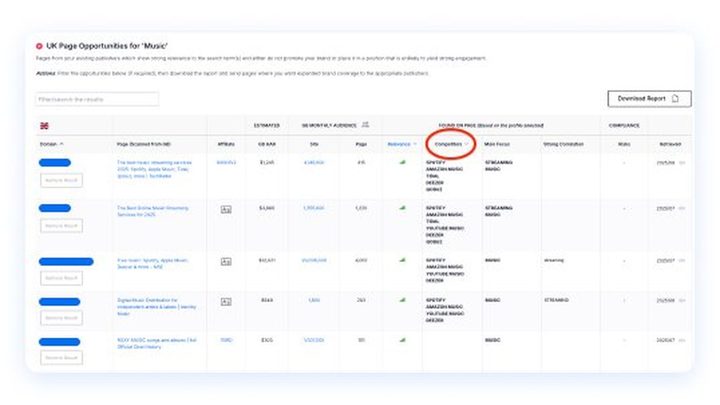Viewport: 720px width, 405px height.
Task: Click the Strong Correlation column header
Action: [x=563, y=144]
